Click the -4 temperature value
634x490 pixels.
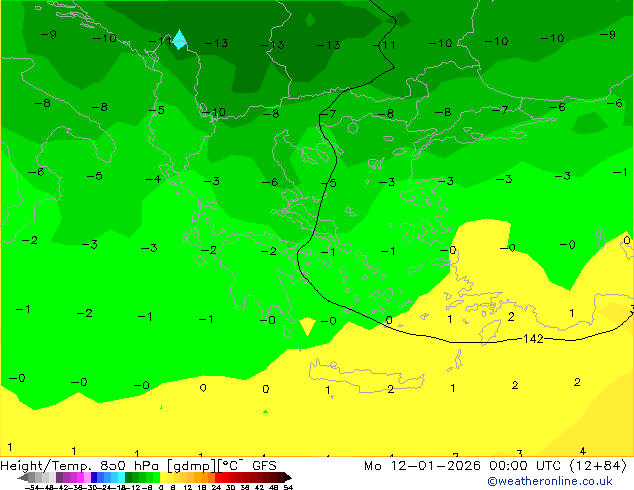[x=153, y=179]
